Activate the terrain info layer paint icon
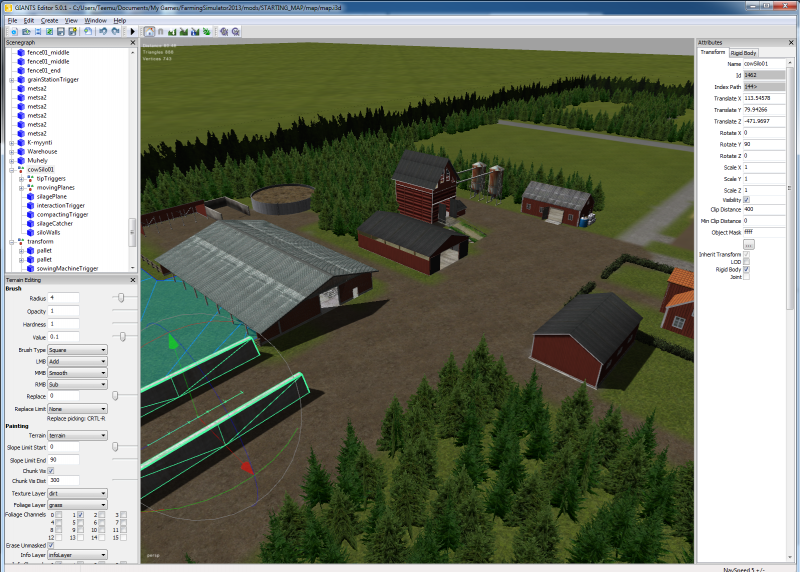The width and height of the screenshot is (800, 572). click(x=195, y=32)
